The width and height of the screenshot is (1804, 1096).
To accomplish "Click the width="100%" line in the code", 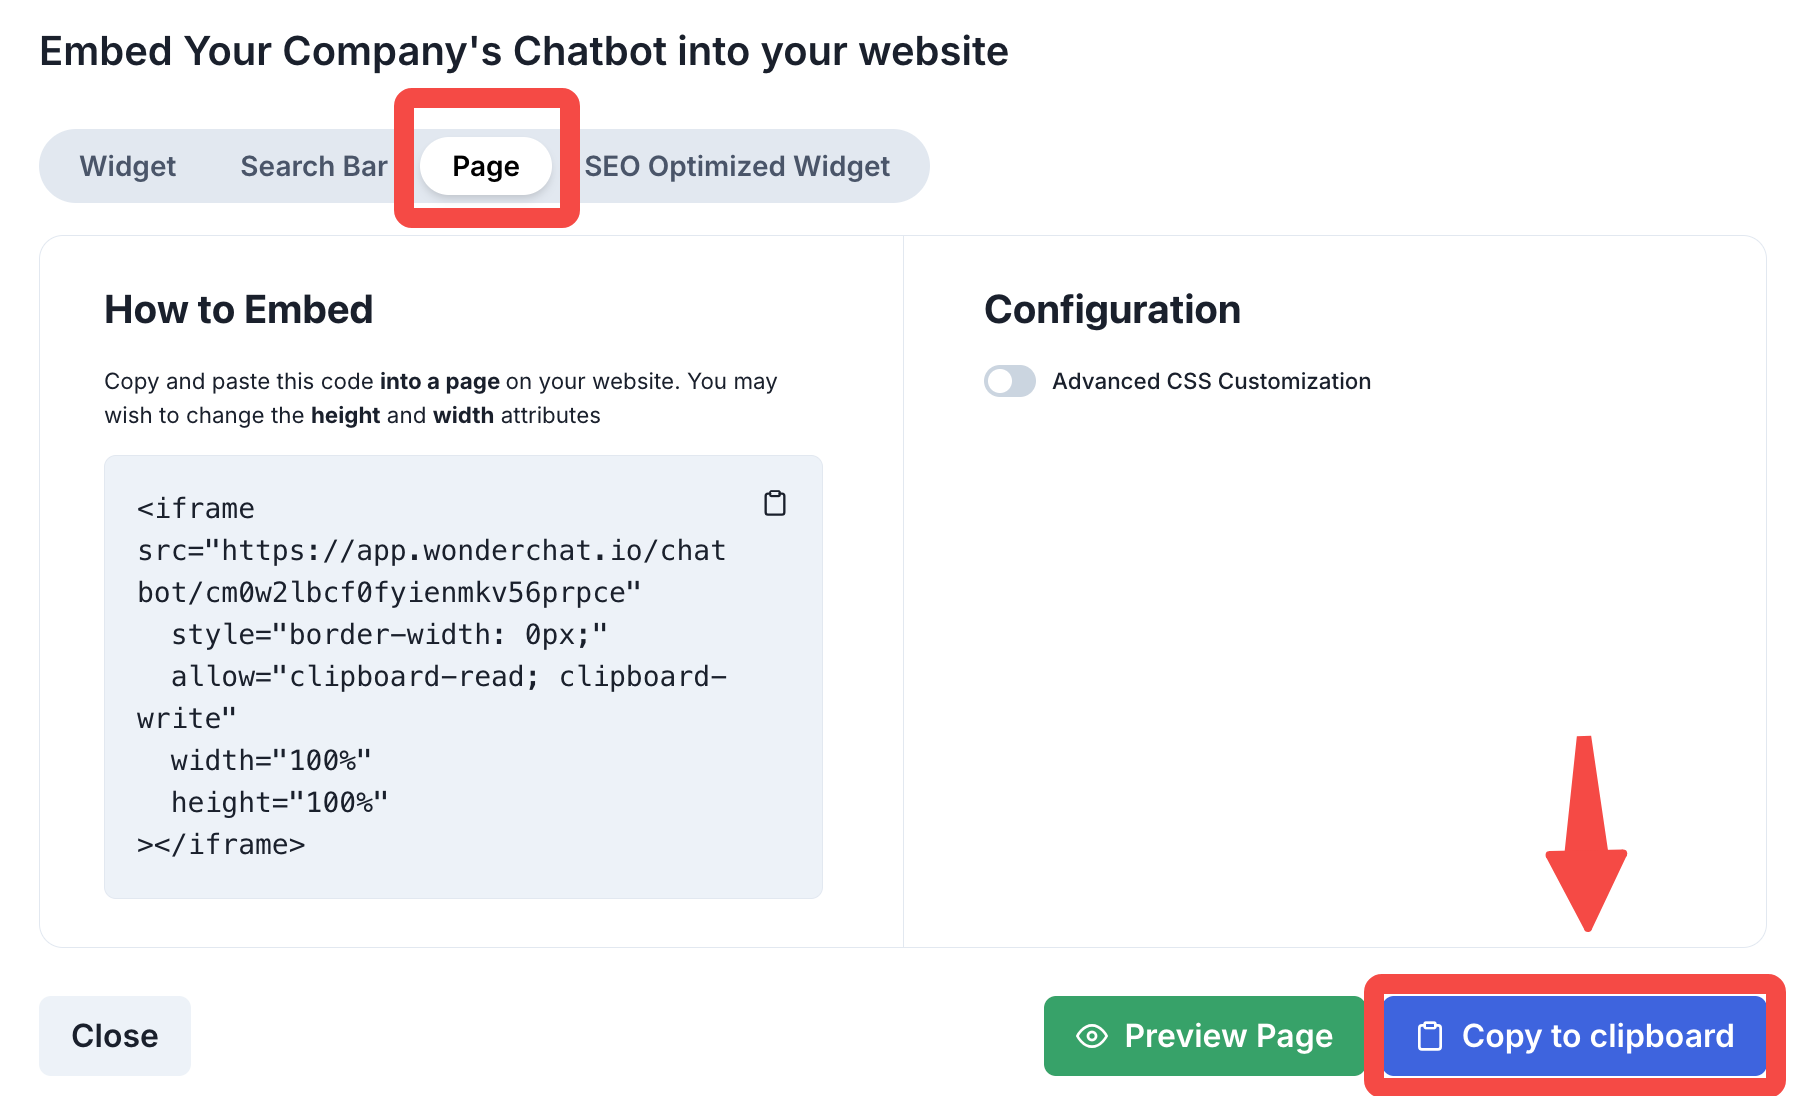I will coord(271,761).
